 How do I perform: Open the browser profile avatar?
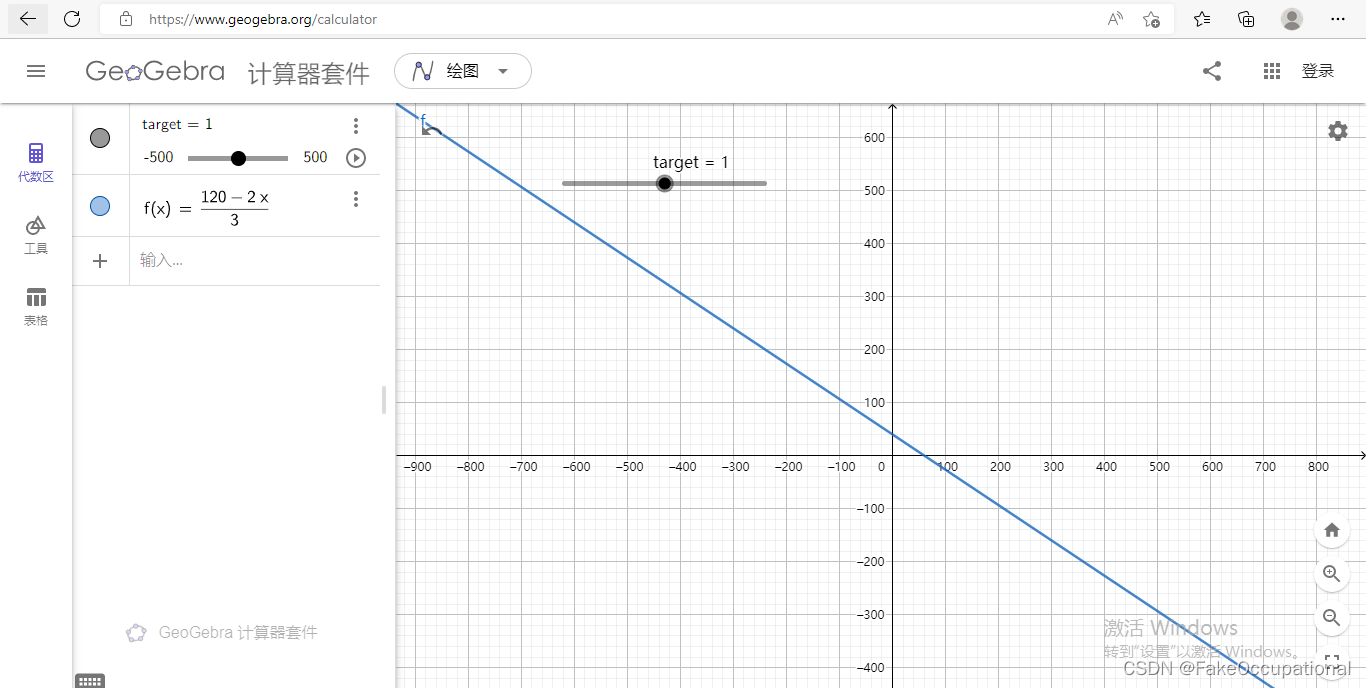[x=1292, y=19]
